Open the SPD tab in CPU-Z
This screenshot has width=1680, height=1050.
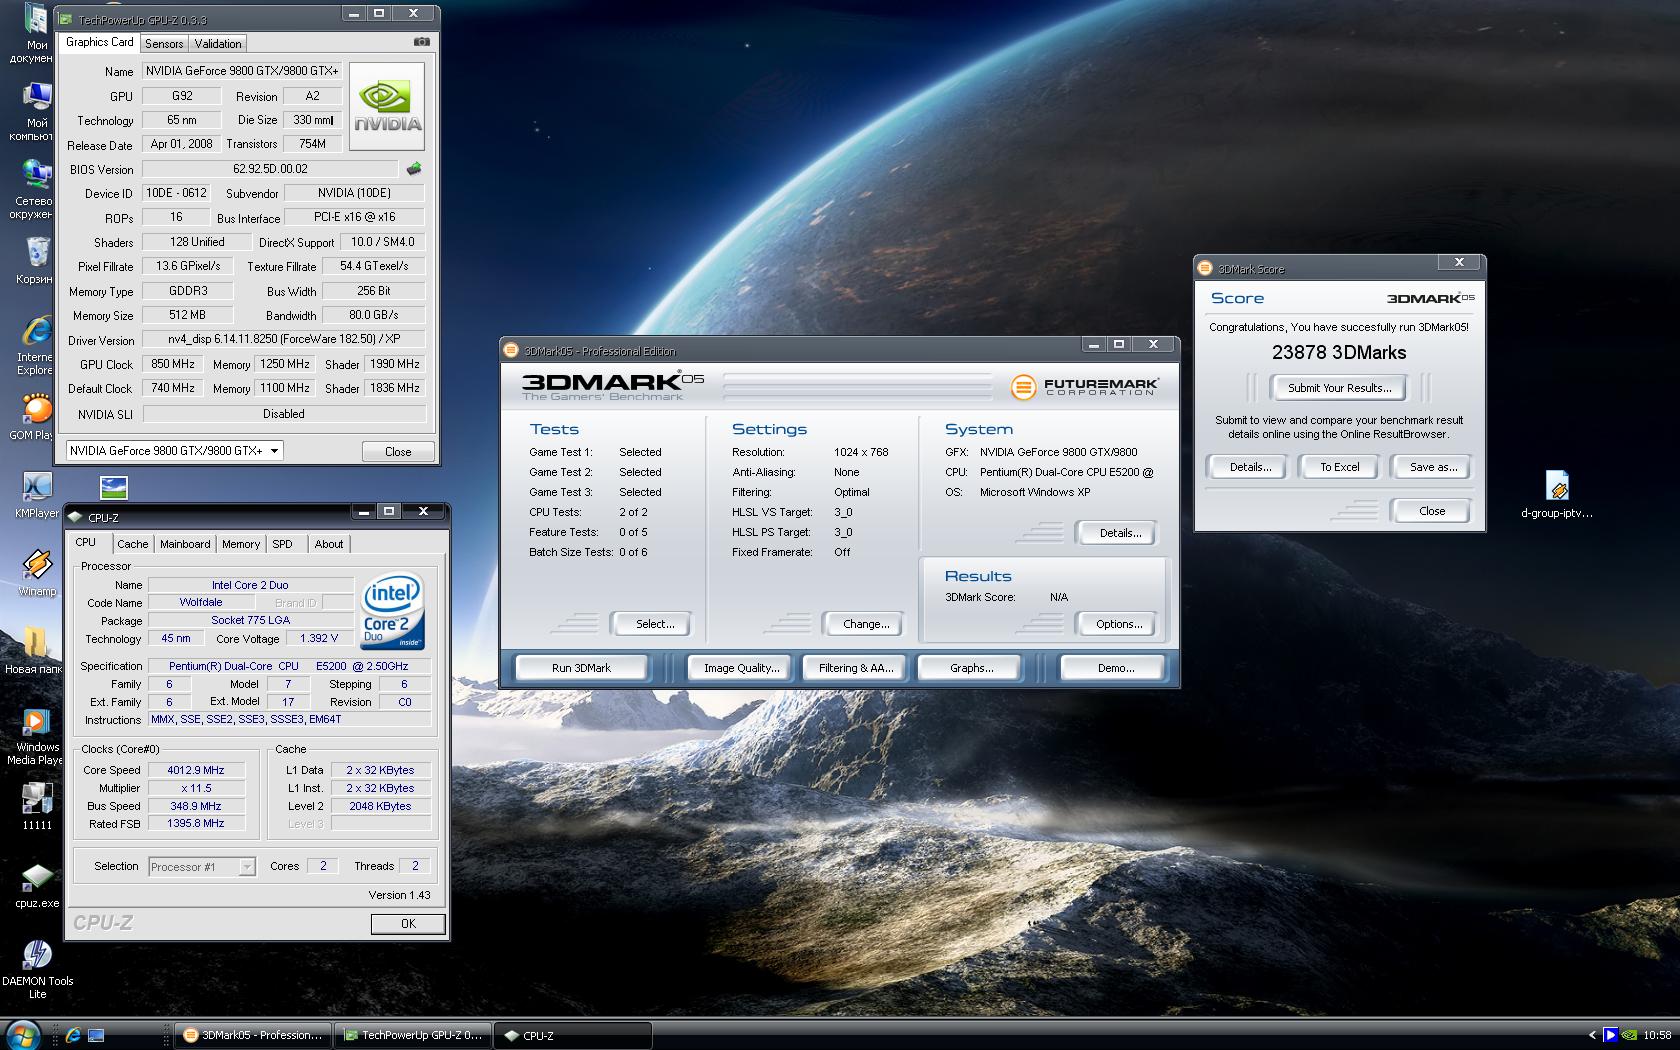point(283,544)
